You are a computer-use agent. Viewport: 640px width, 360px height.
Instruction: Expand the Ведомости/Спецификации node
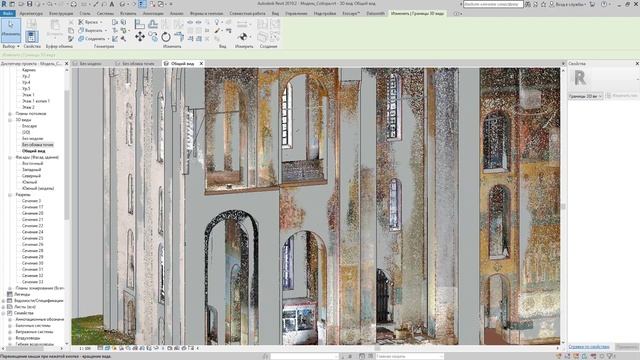tap(4, 300)
